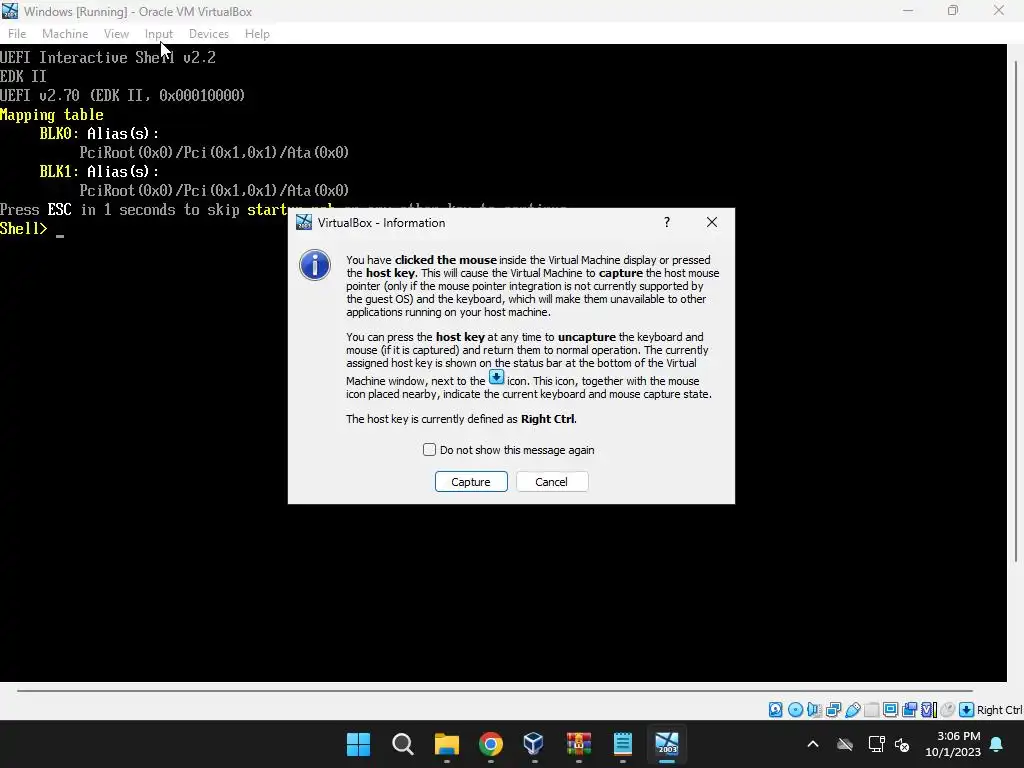1024x768 pixels.
Task: Open the clock showing 3:06 PM
Action: click(x=953, y=744)
